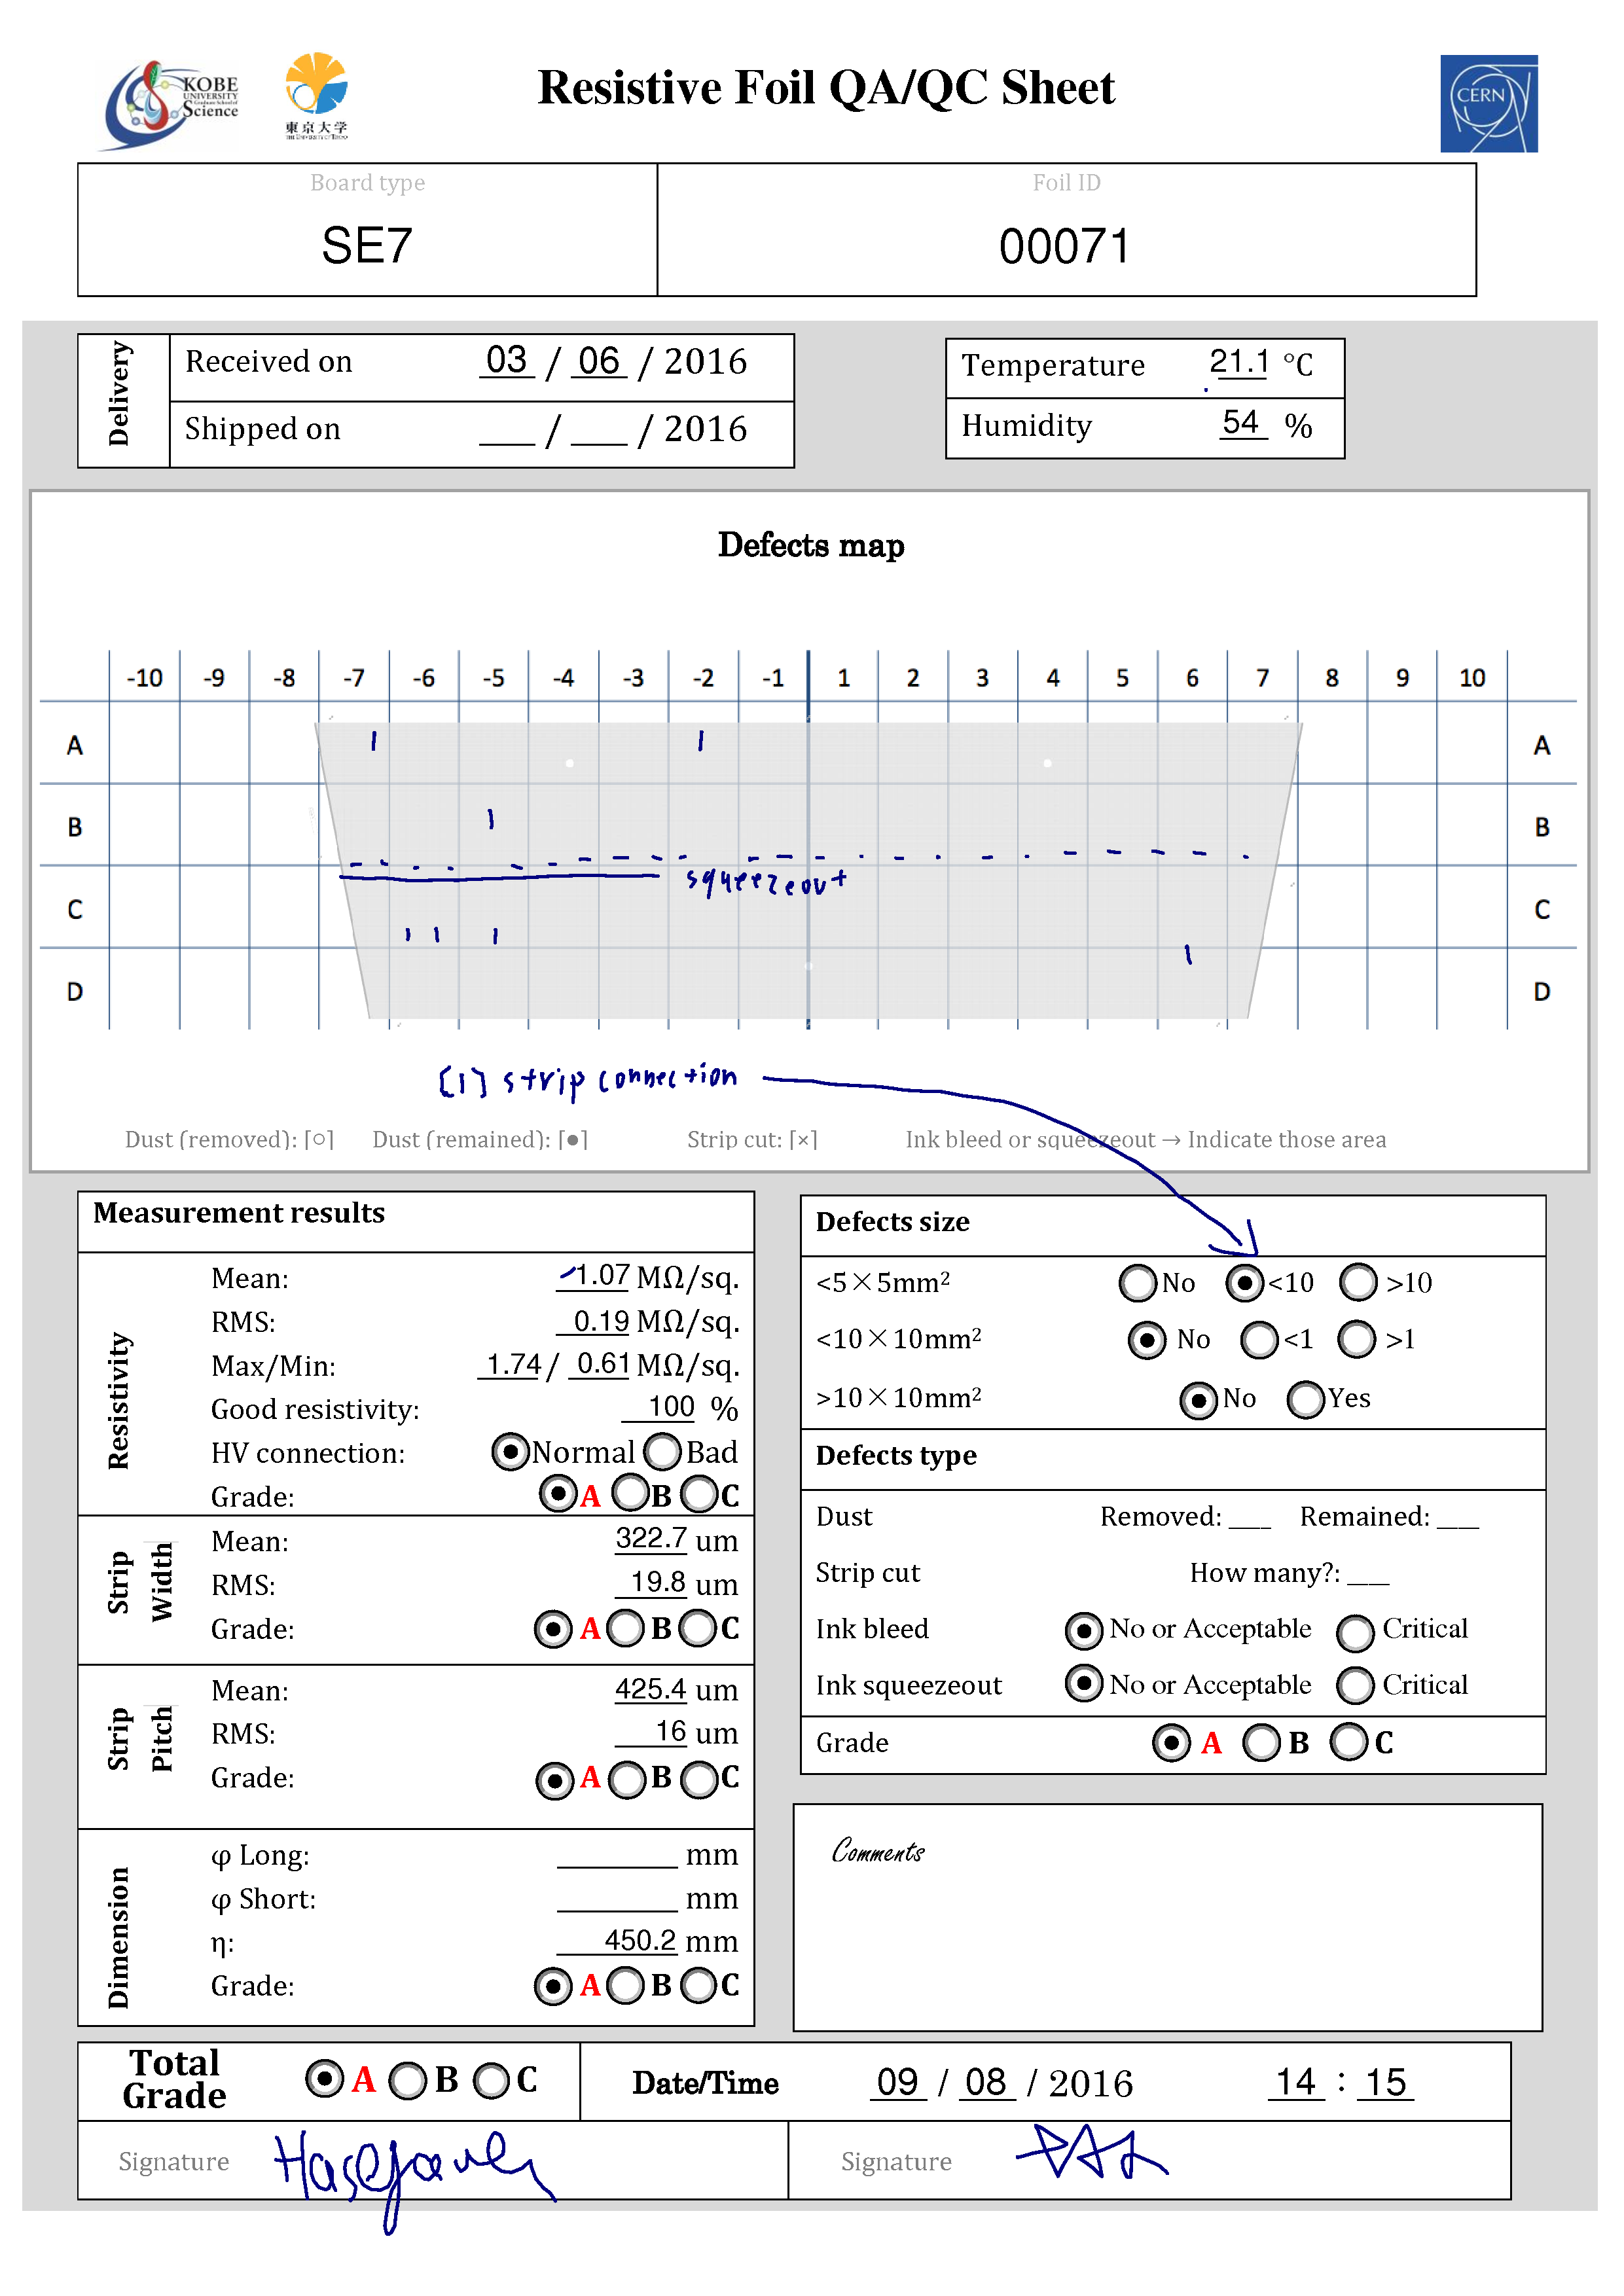Click Strip Pitch Mean value 425.4
1624x2296 pixels.
pyautogui.click(x=651, y=1689)
